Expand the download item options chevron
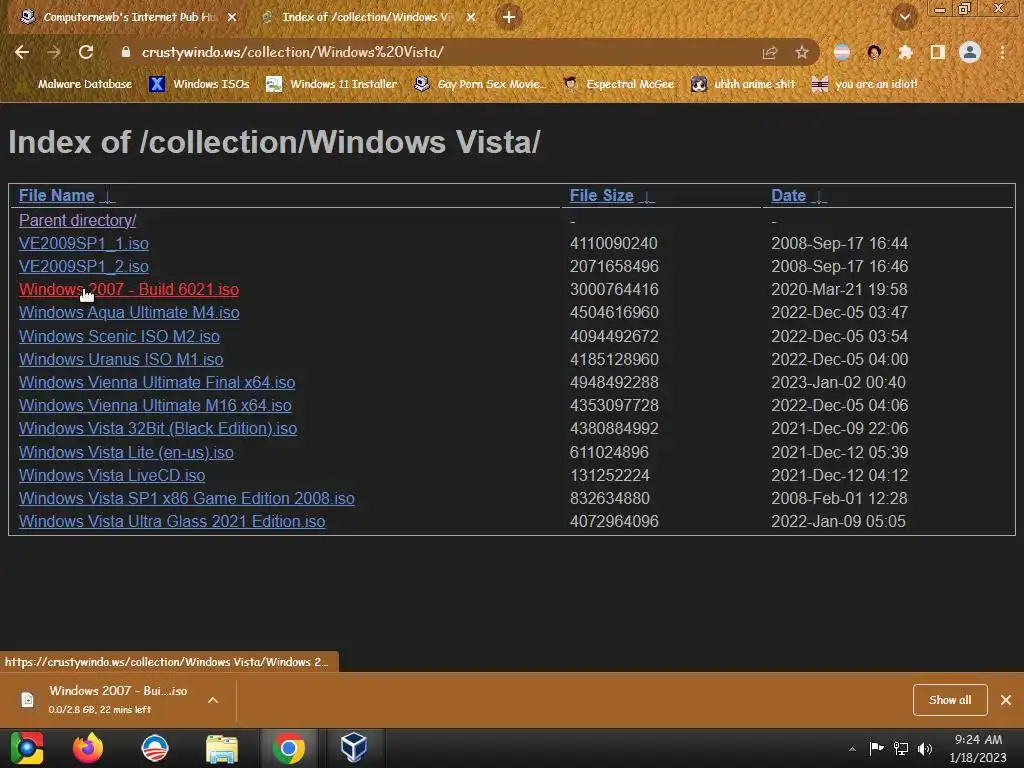This screenshot has width=1024, height=768. (213, 699)
